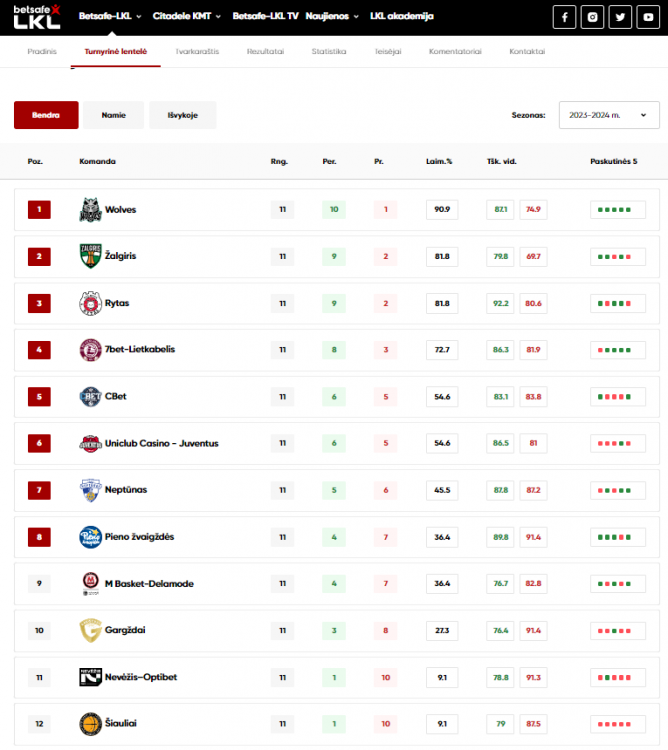Click the Šiauliai basketball logo
668x750 pixels.
pyautogui.click(x=90, y=724)
